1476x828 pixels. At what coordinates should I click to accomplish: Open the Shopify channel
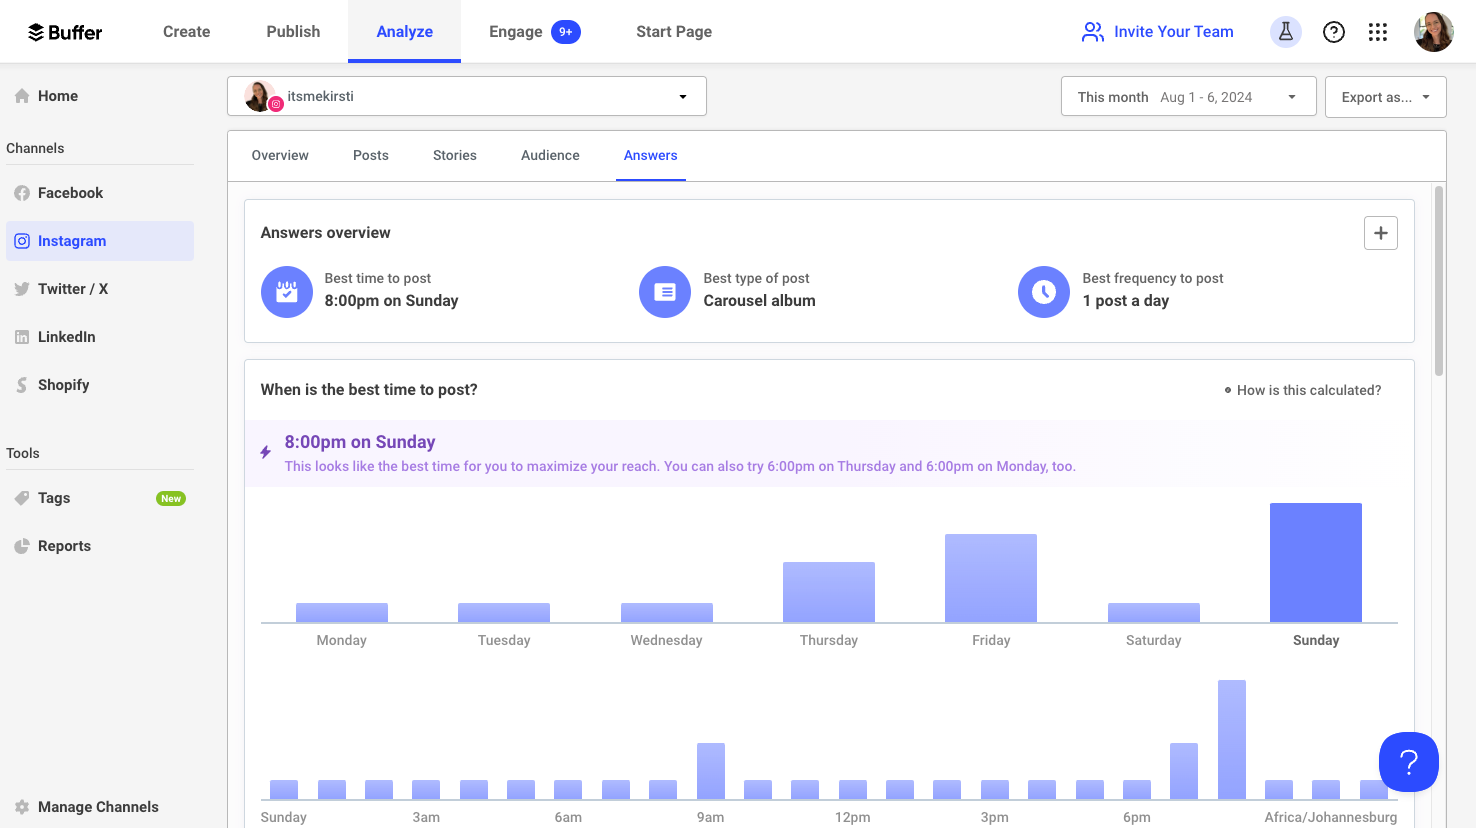pos(66,384)
